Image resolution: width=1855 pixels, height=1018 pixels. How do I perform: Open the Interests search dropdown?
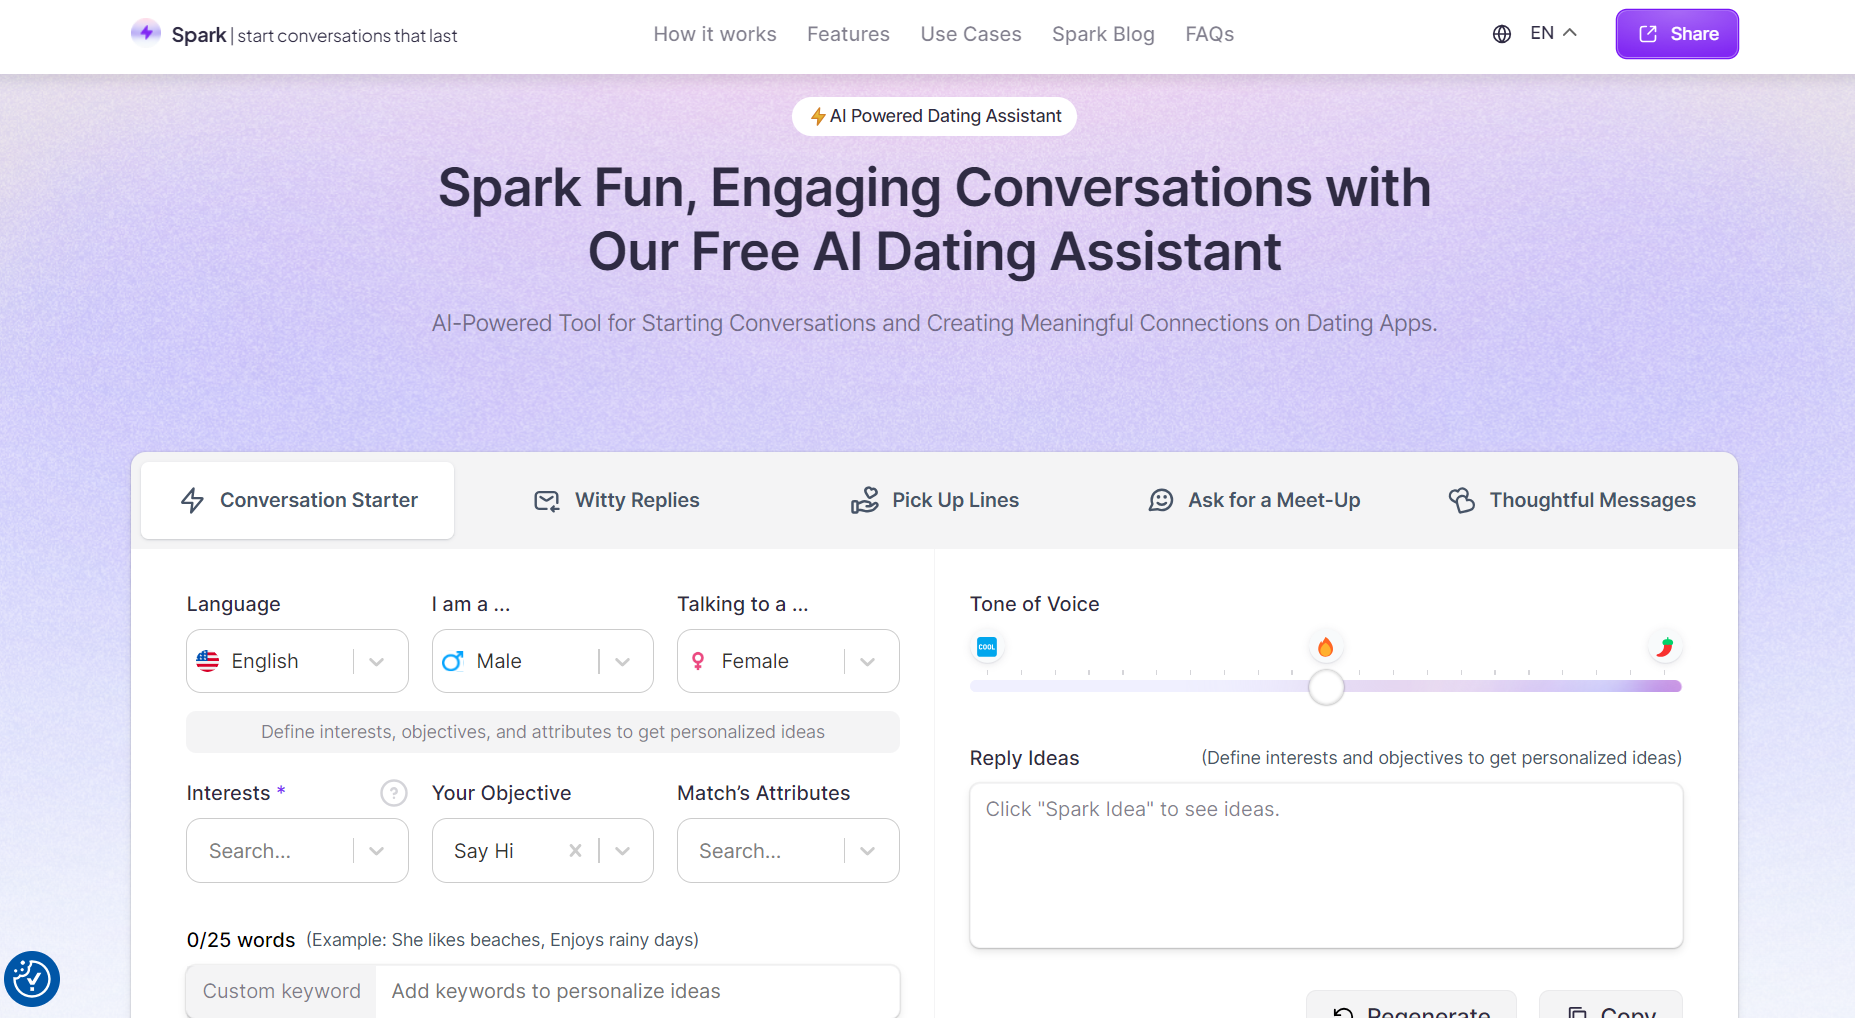pos(297,851)
